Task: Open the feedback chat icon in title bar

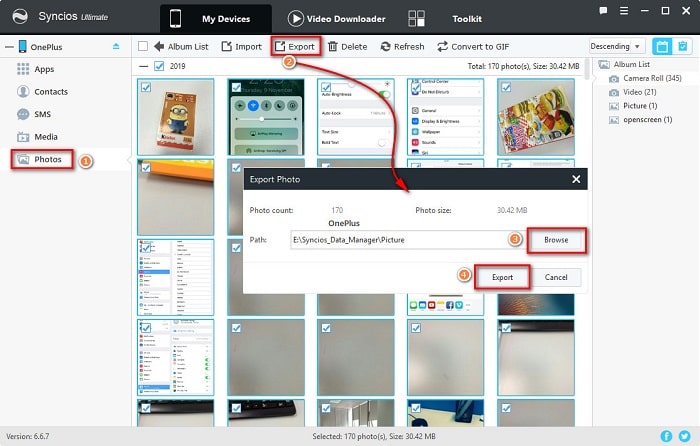Action: click(603, 11)
